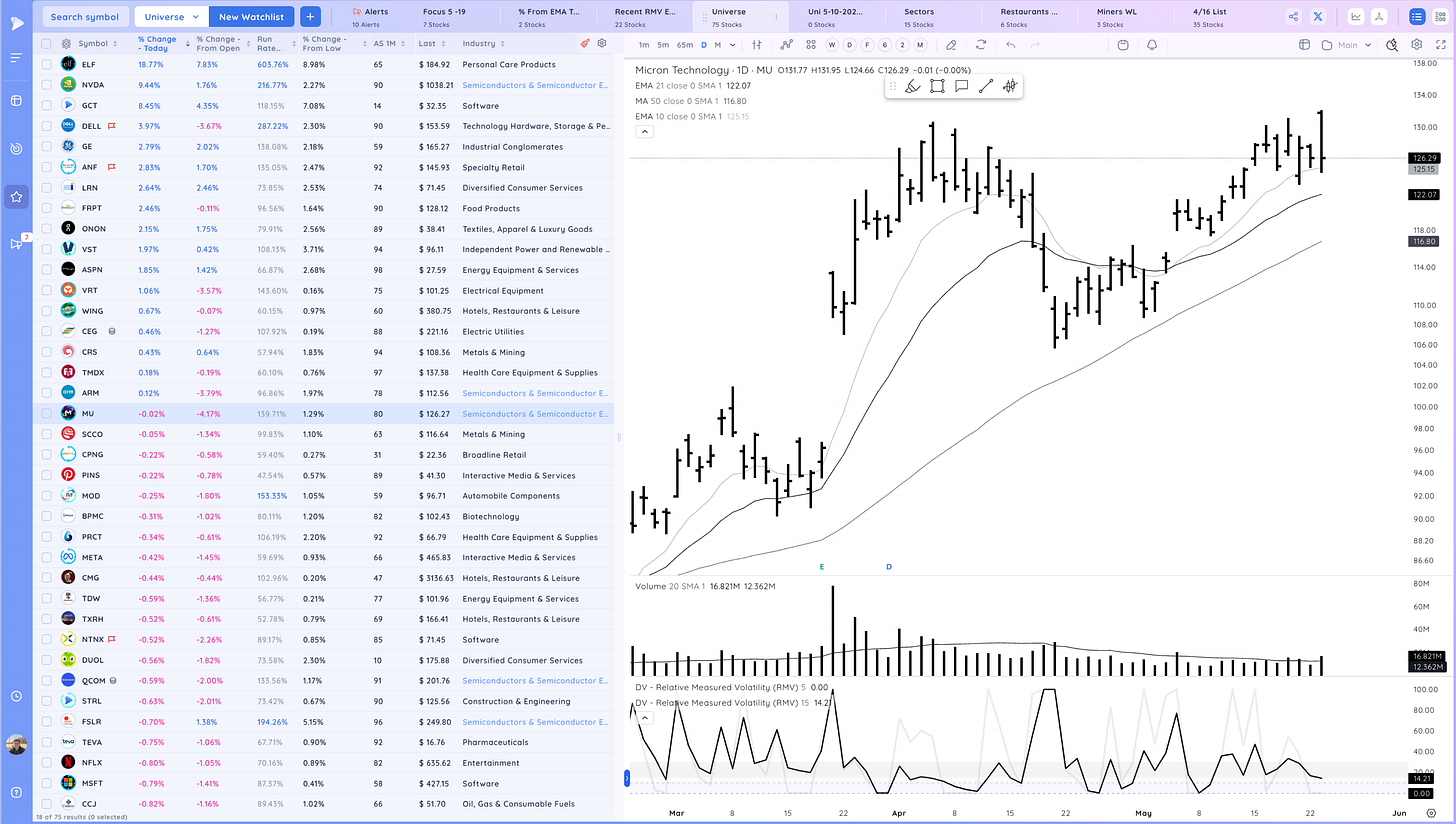This screenshot has width=1456, height=824.
Task: Toggle fullscreen chart mode
Action: pyautogui.click(x=1441, y=44)
